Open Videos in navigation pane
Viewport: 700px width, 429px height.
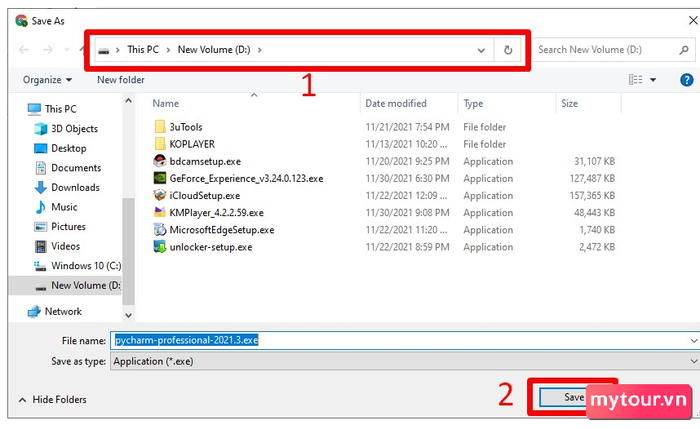point(65,246)
